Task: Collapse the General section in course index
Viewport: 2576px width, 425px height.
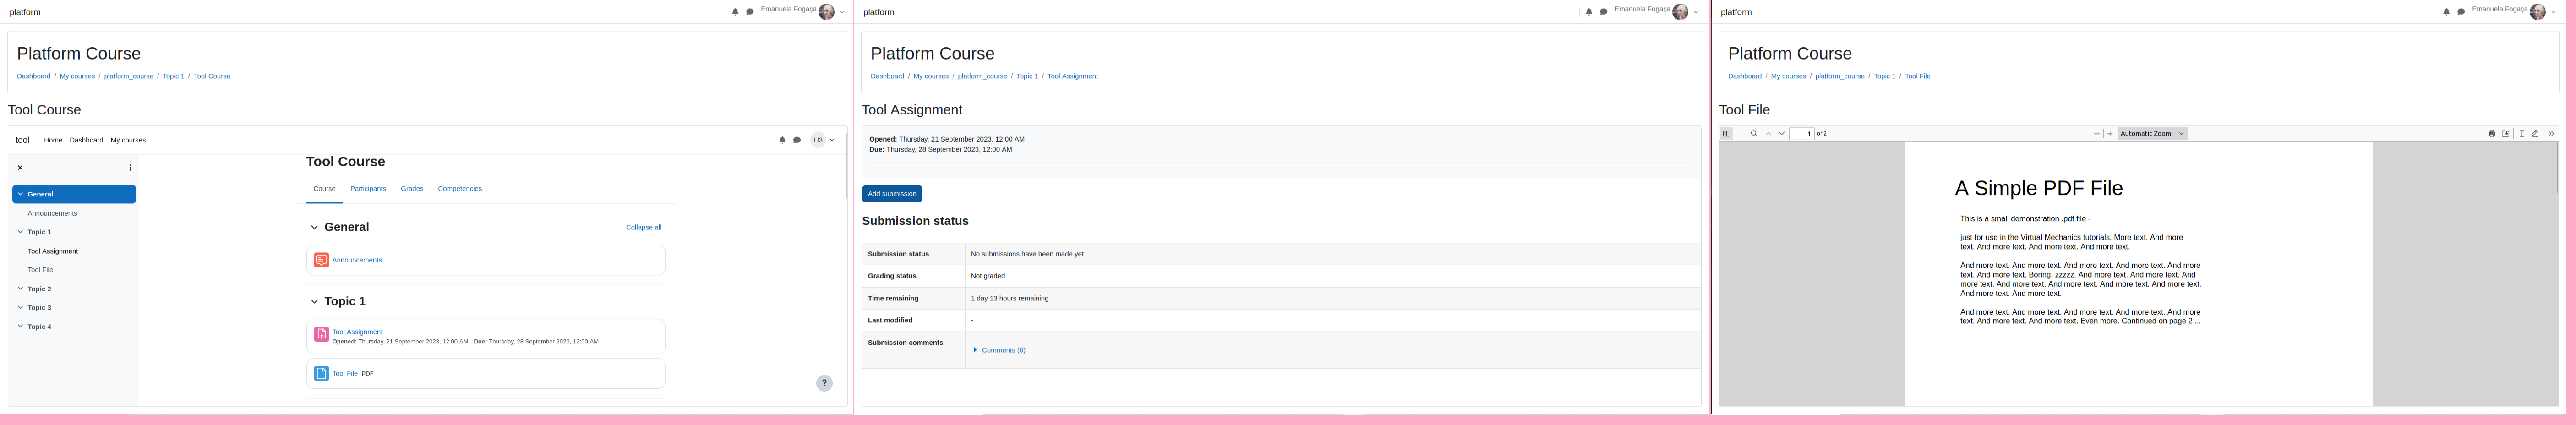Action: (20, 194)
